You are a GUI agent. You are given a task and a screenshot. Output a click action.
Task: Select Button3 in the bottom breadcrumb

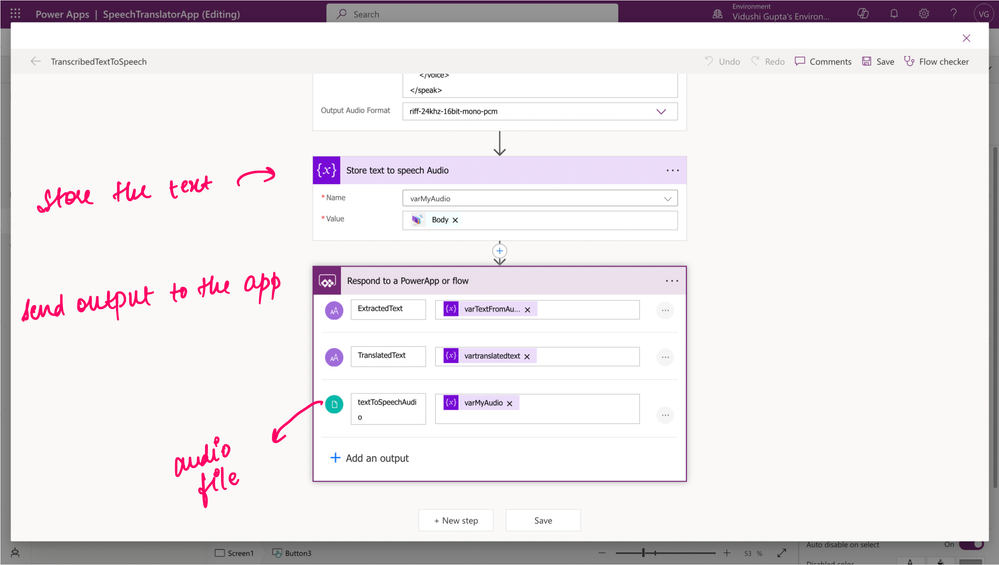292,553
